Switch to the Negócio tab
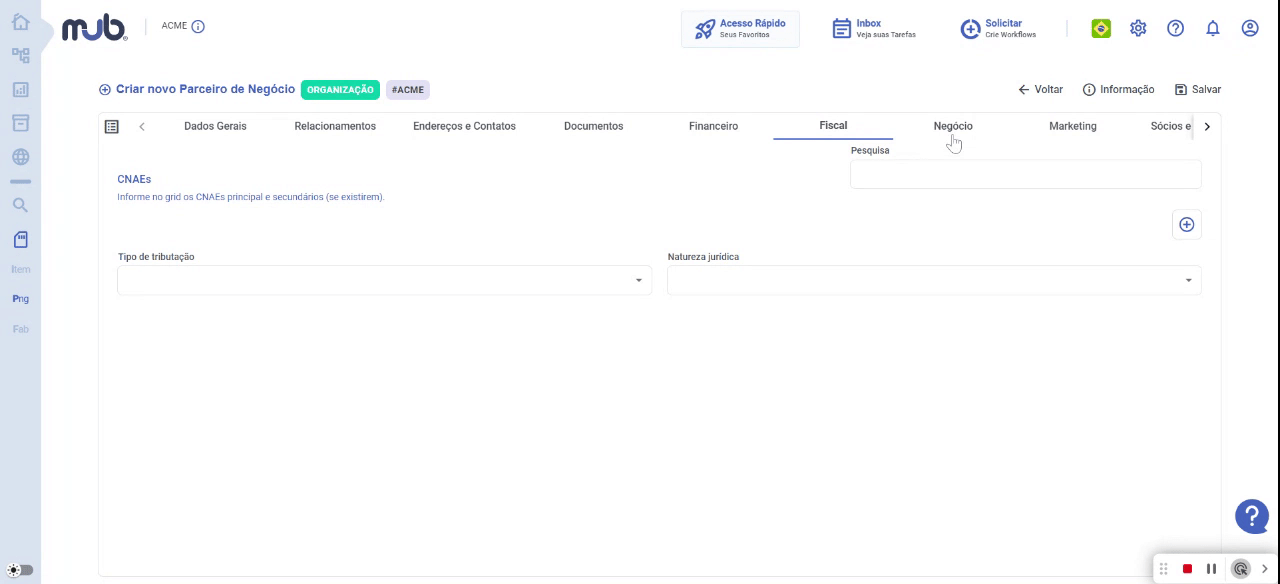The height and width of the screenshot is (584, 1280). tap(953, 126)
